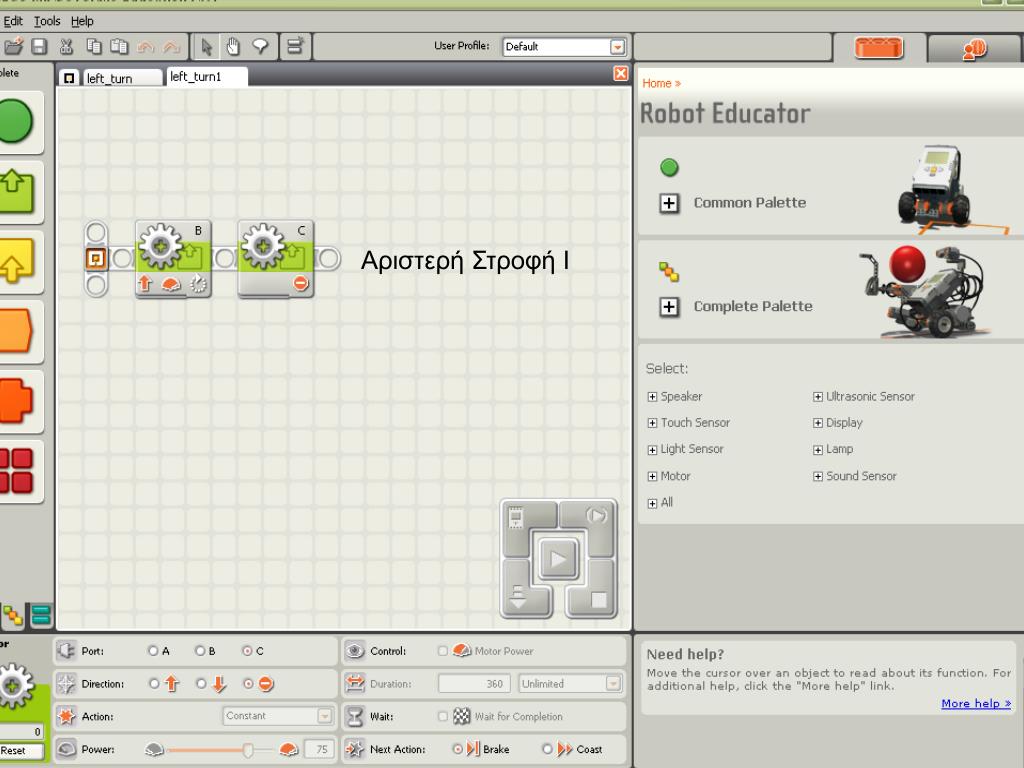Expand the Common Palette section

pyautogui.click(x=669, y=203)
